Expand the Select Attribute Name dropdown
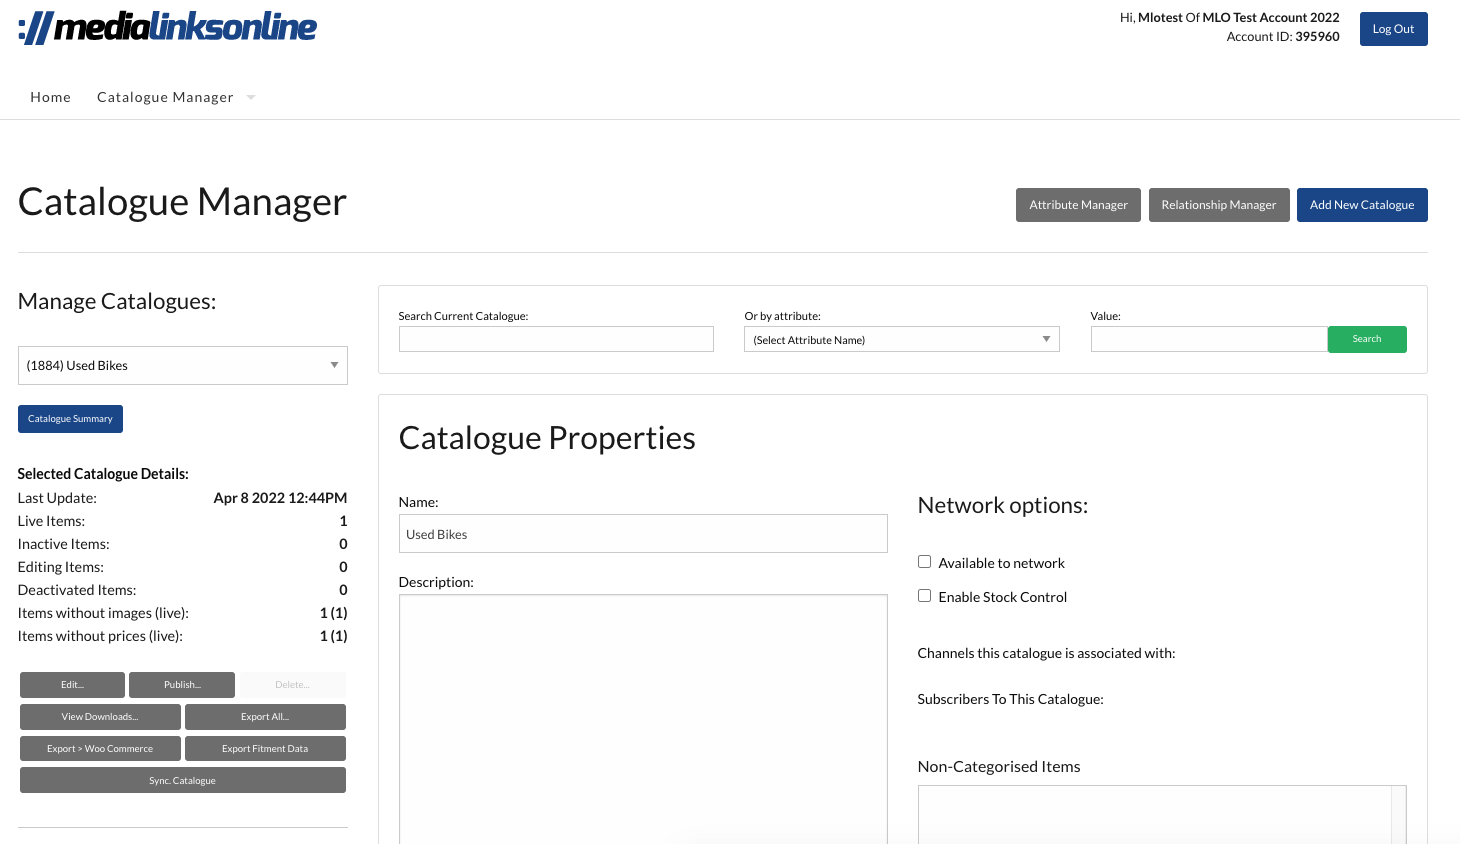This screenshot has height=844, width=1460. tap(901, 340)
